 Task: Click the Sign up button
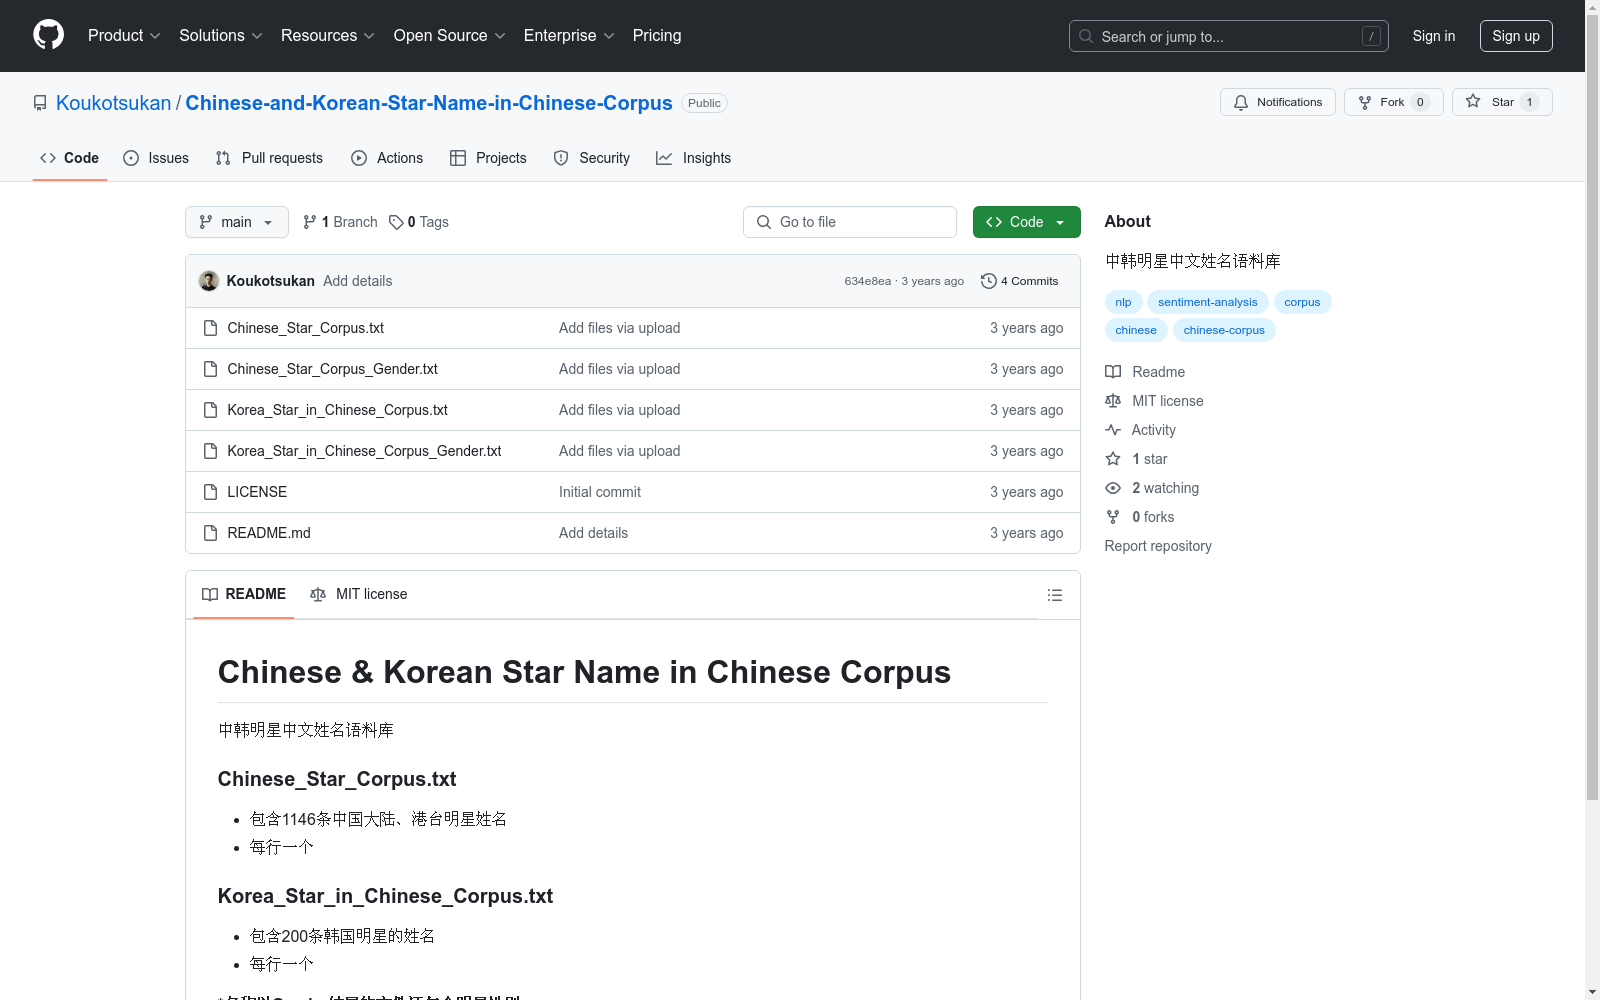[1516, 36]
